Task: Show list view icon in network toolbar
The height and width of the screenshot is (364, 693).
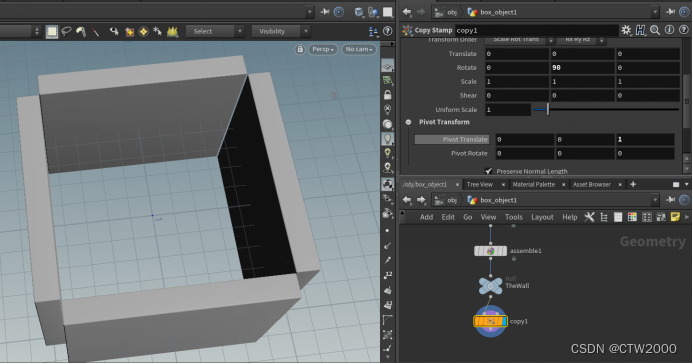Action: coord(618,217)
